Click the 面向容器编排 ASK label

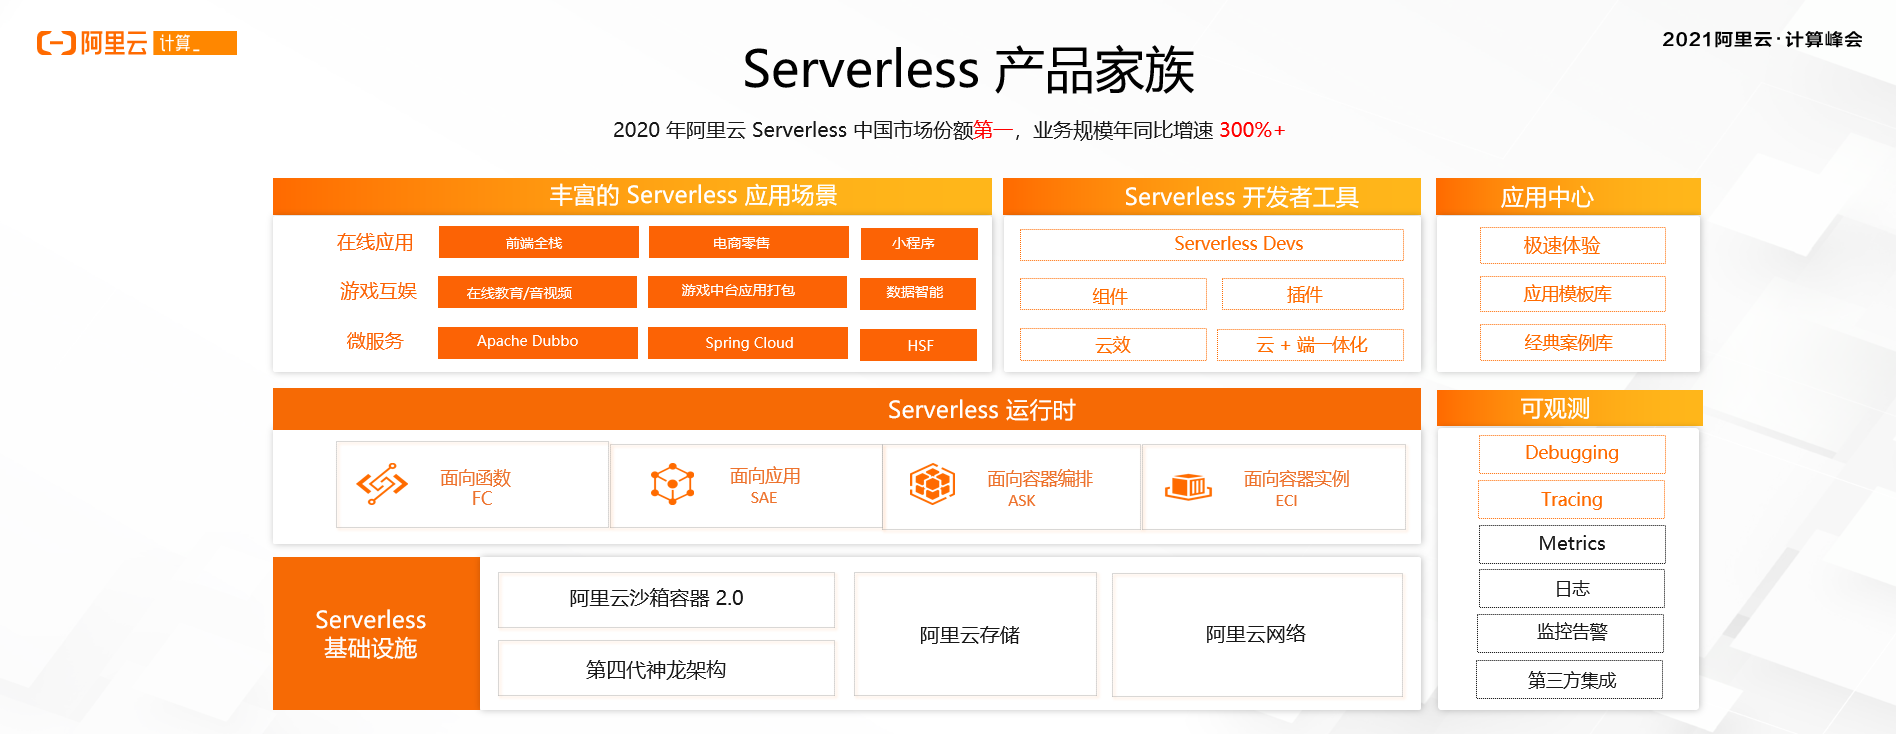pyautogui.click(x=1040, y=488)
